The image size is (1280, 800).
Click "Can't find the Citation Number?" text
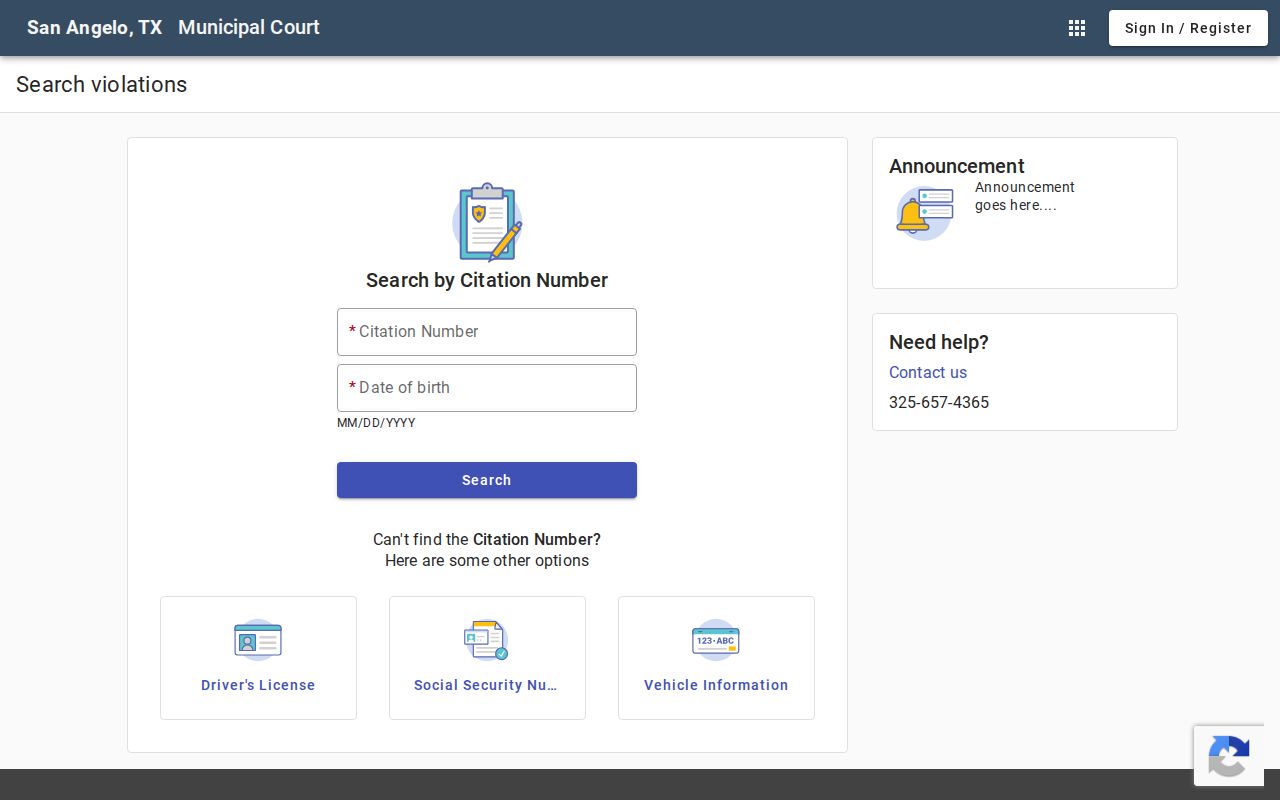487,539
